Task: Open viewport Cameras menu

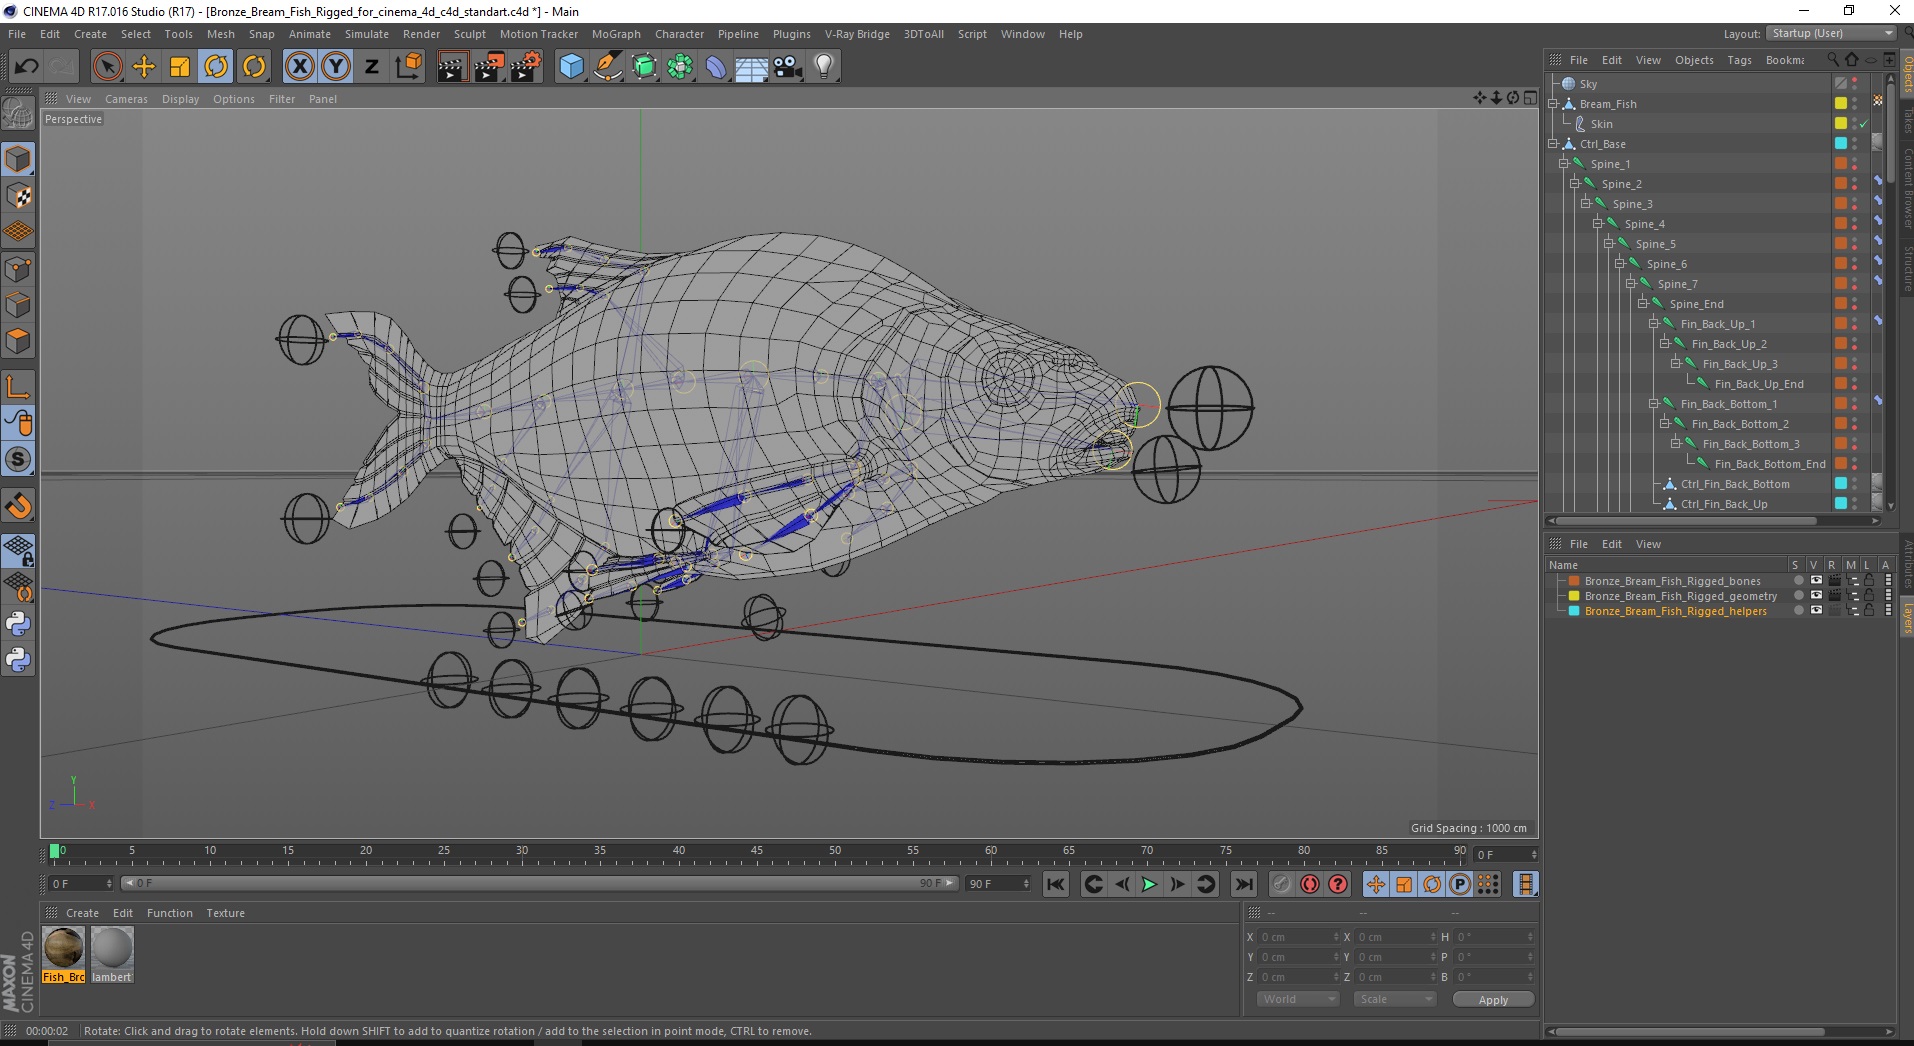Action: point(126,99)
